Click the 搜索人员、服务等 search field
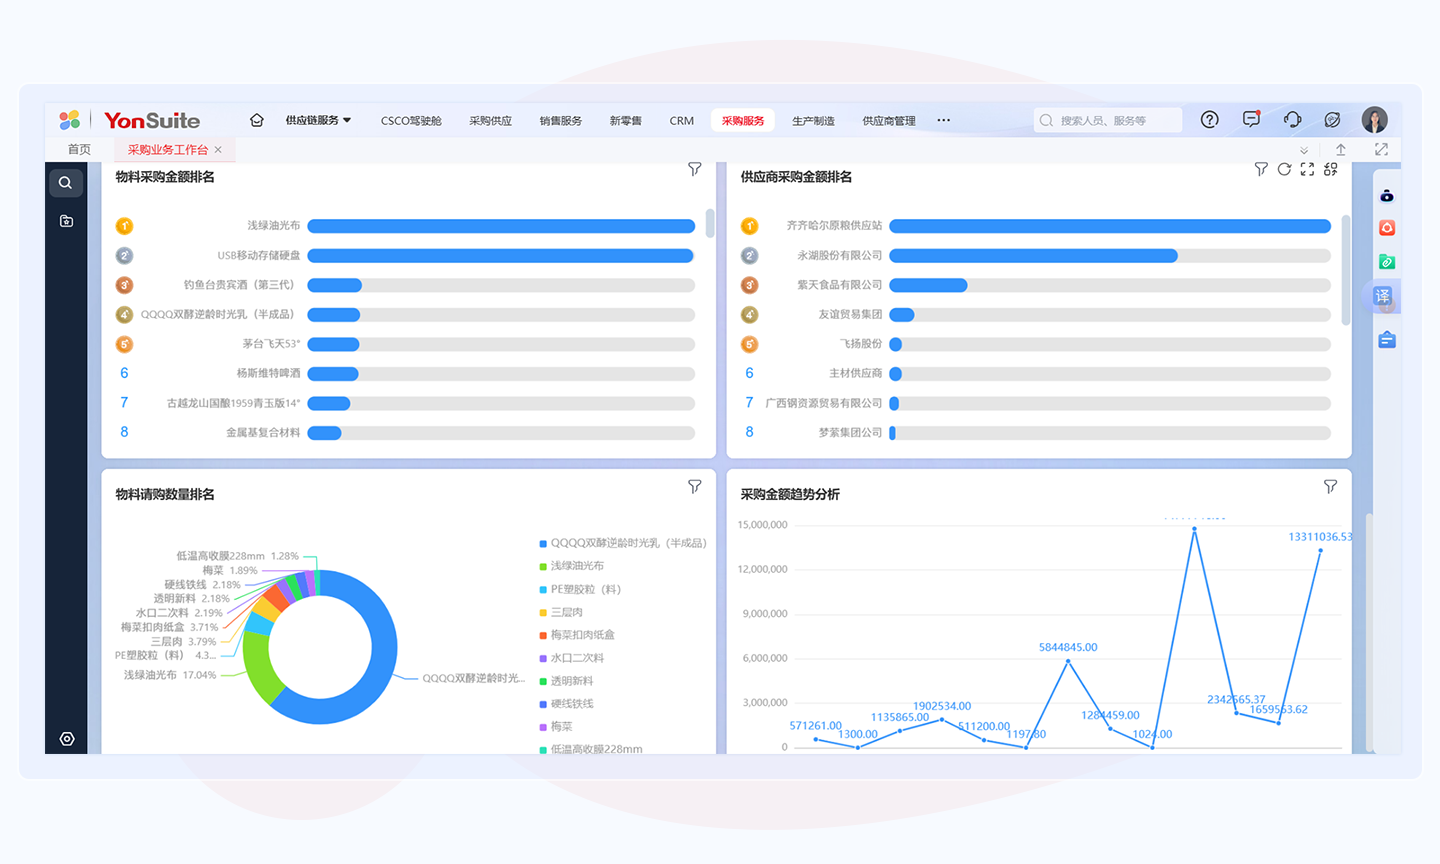 pos(1108,121)
